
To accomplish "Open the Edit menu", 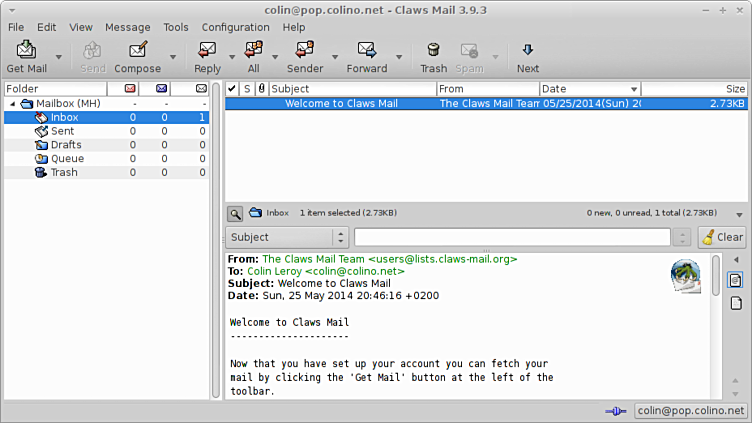I will 47,27.
